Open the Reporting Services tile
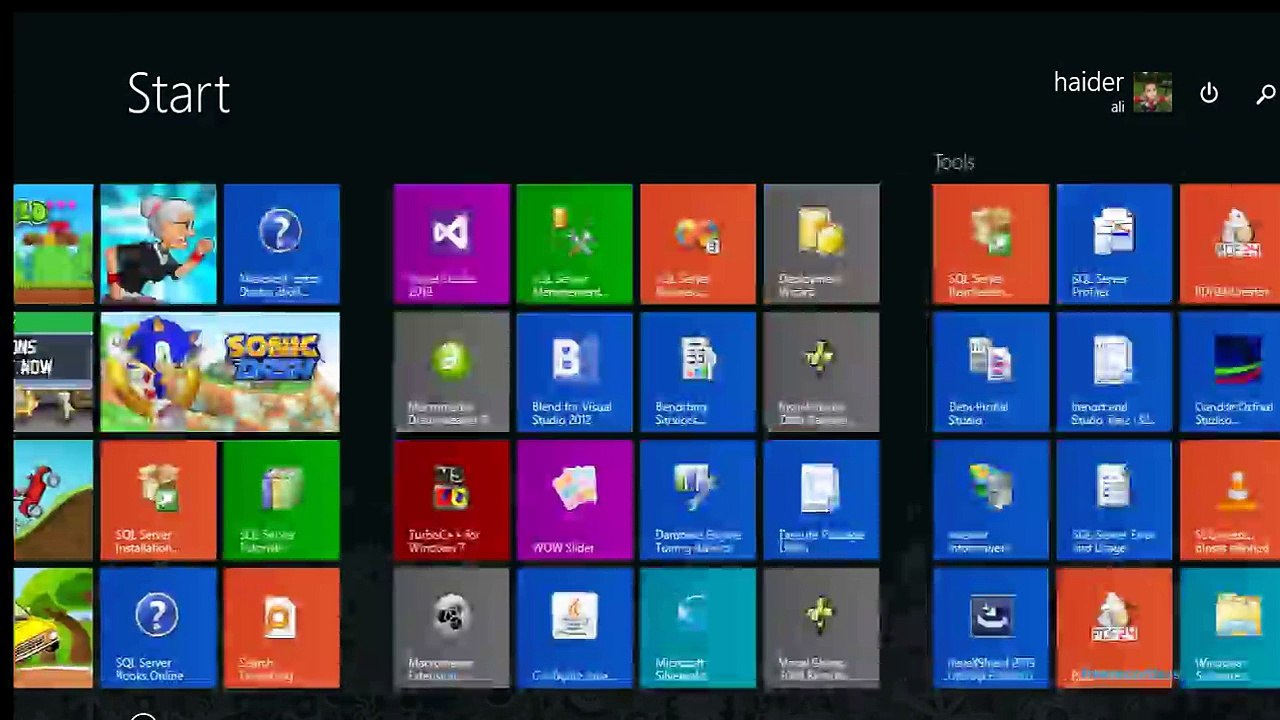The width and height of the screenshot is (1280, 720). point(698,372)
